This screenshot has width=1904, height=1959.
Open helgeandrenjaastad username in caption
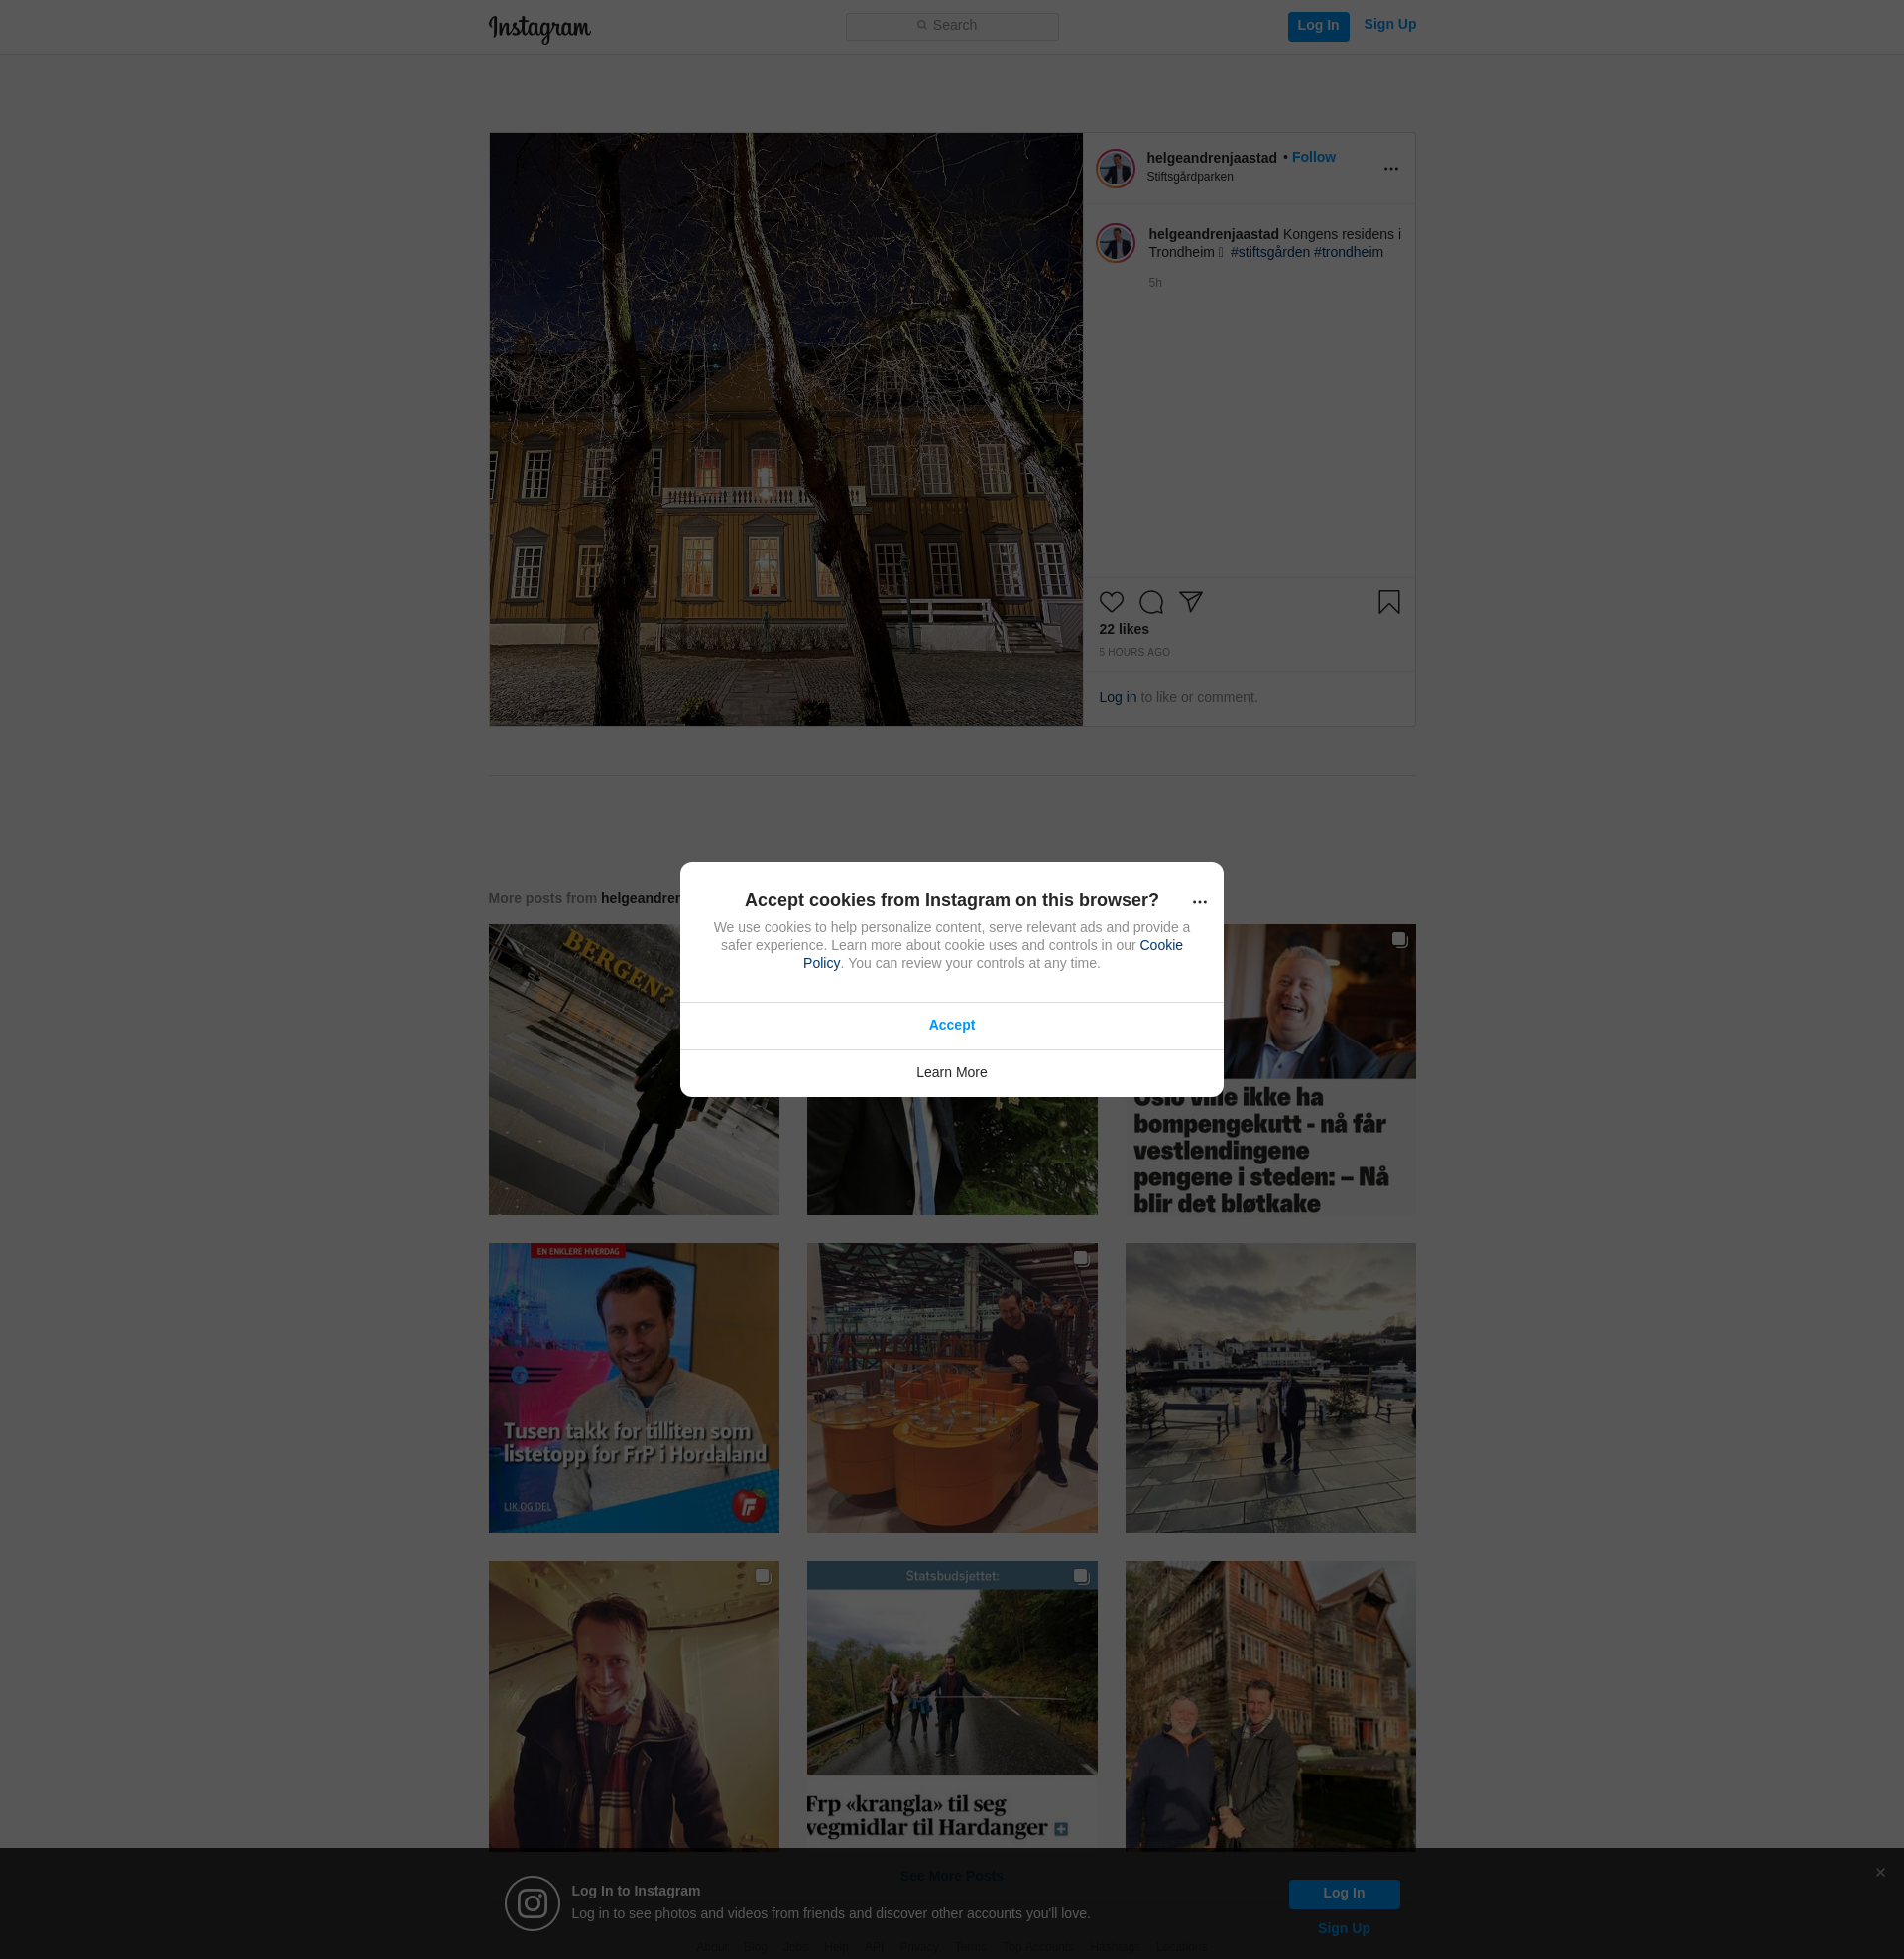pyautogui.click(x=1213, y=235)
